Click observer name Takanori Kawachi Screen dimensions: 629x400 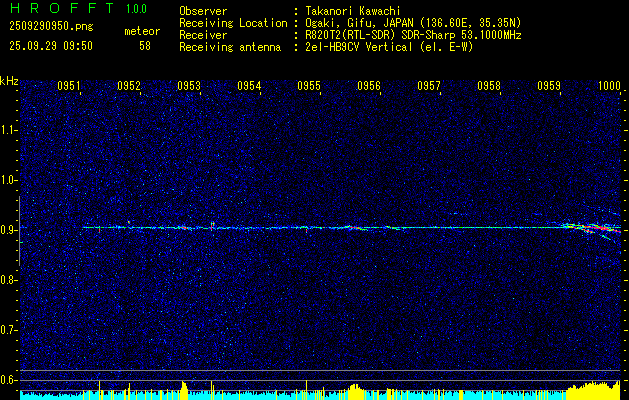click(x=353, y=11)
